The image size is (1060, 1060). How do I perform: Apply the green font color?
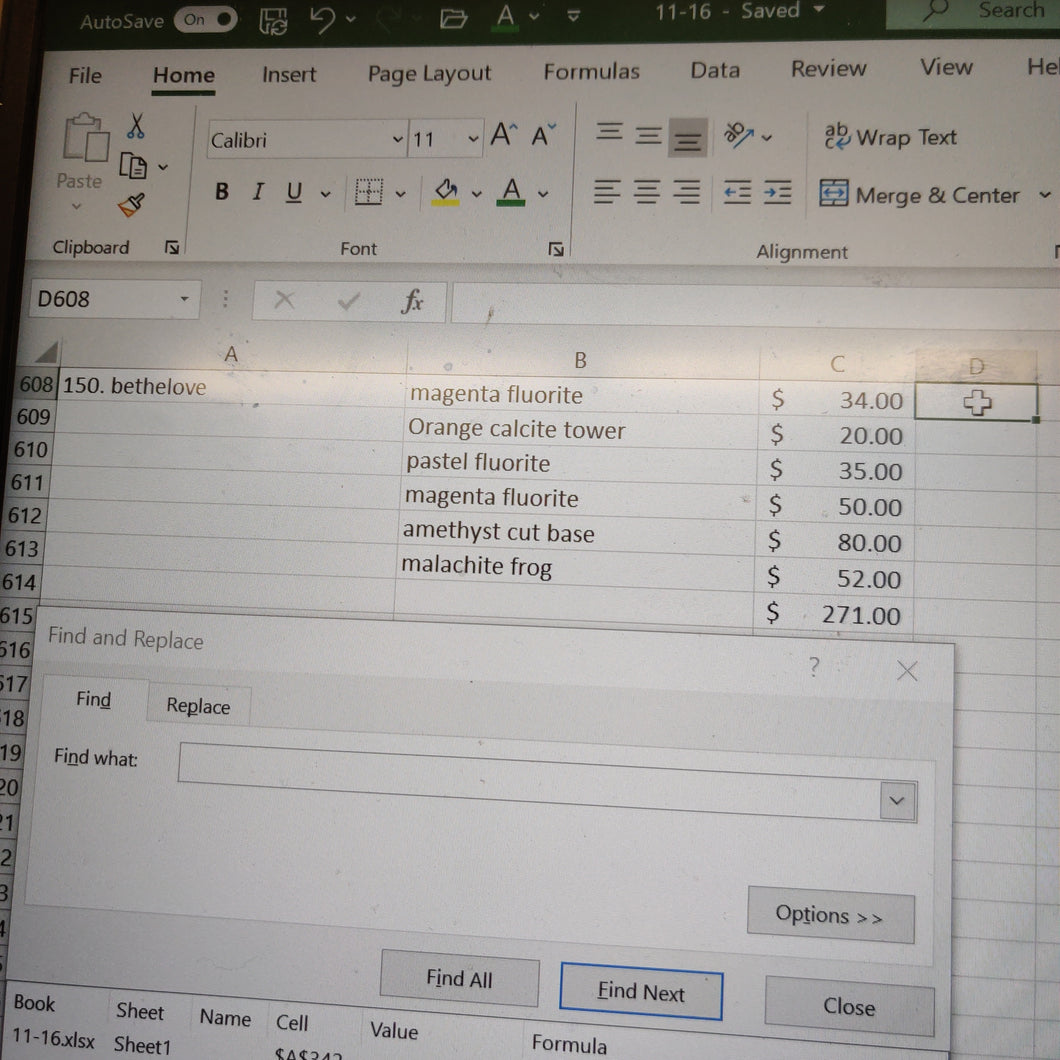[511, 193]
